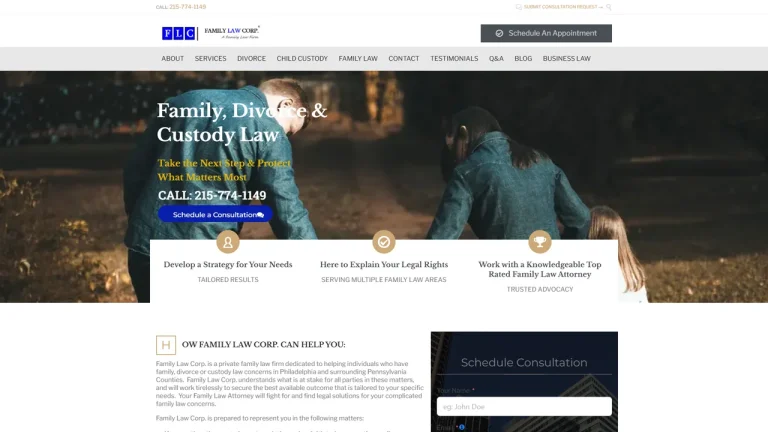Open the Testimonials page
The height and width of the screenshot is (432, 768).
click(x=454, y=58)
